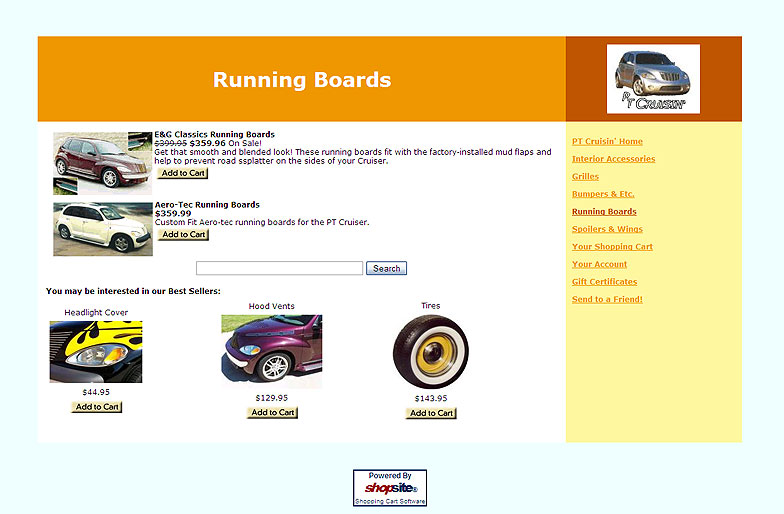Open the Tires product image
The image size is (784, 514).
pyautogui.click(x=430, y=351)
